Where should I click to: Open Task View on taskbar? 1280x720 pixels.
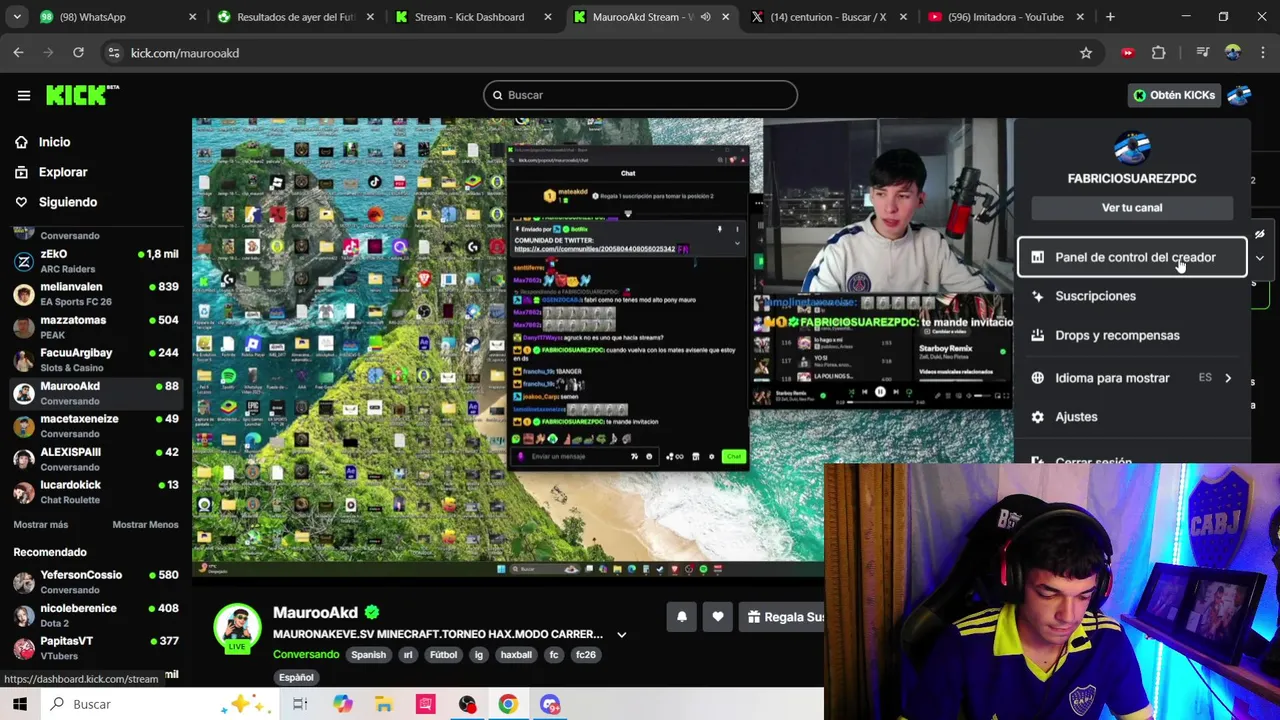pos(300,704)
